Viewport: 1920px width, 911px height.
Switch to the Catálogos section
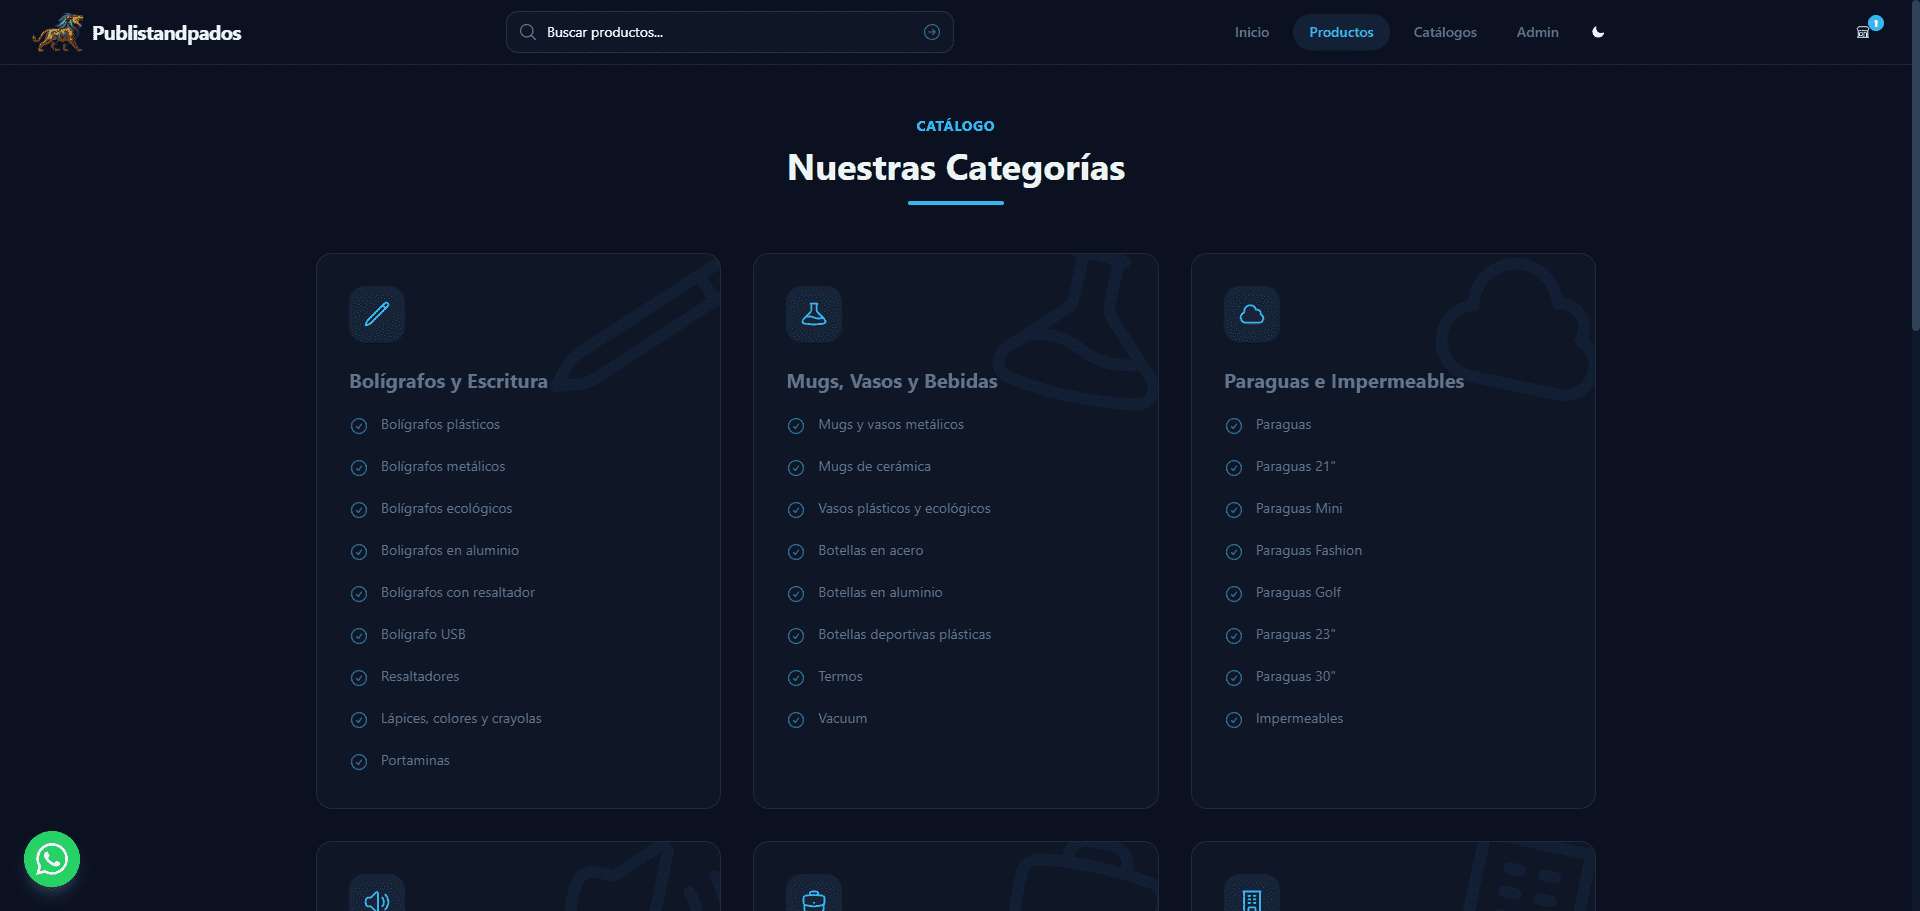[1445, 31]
